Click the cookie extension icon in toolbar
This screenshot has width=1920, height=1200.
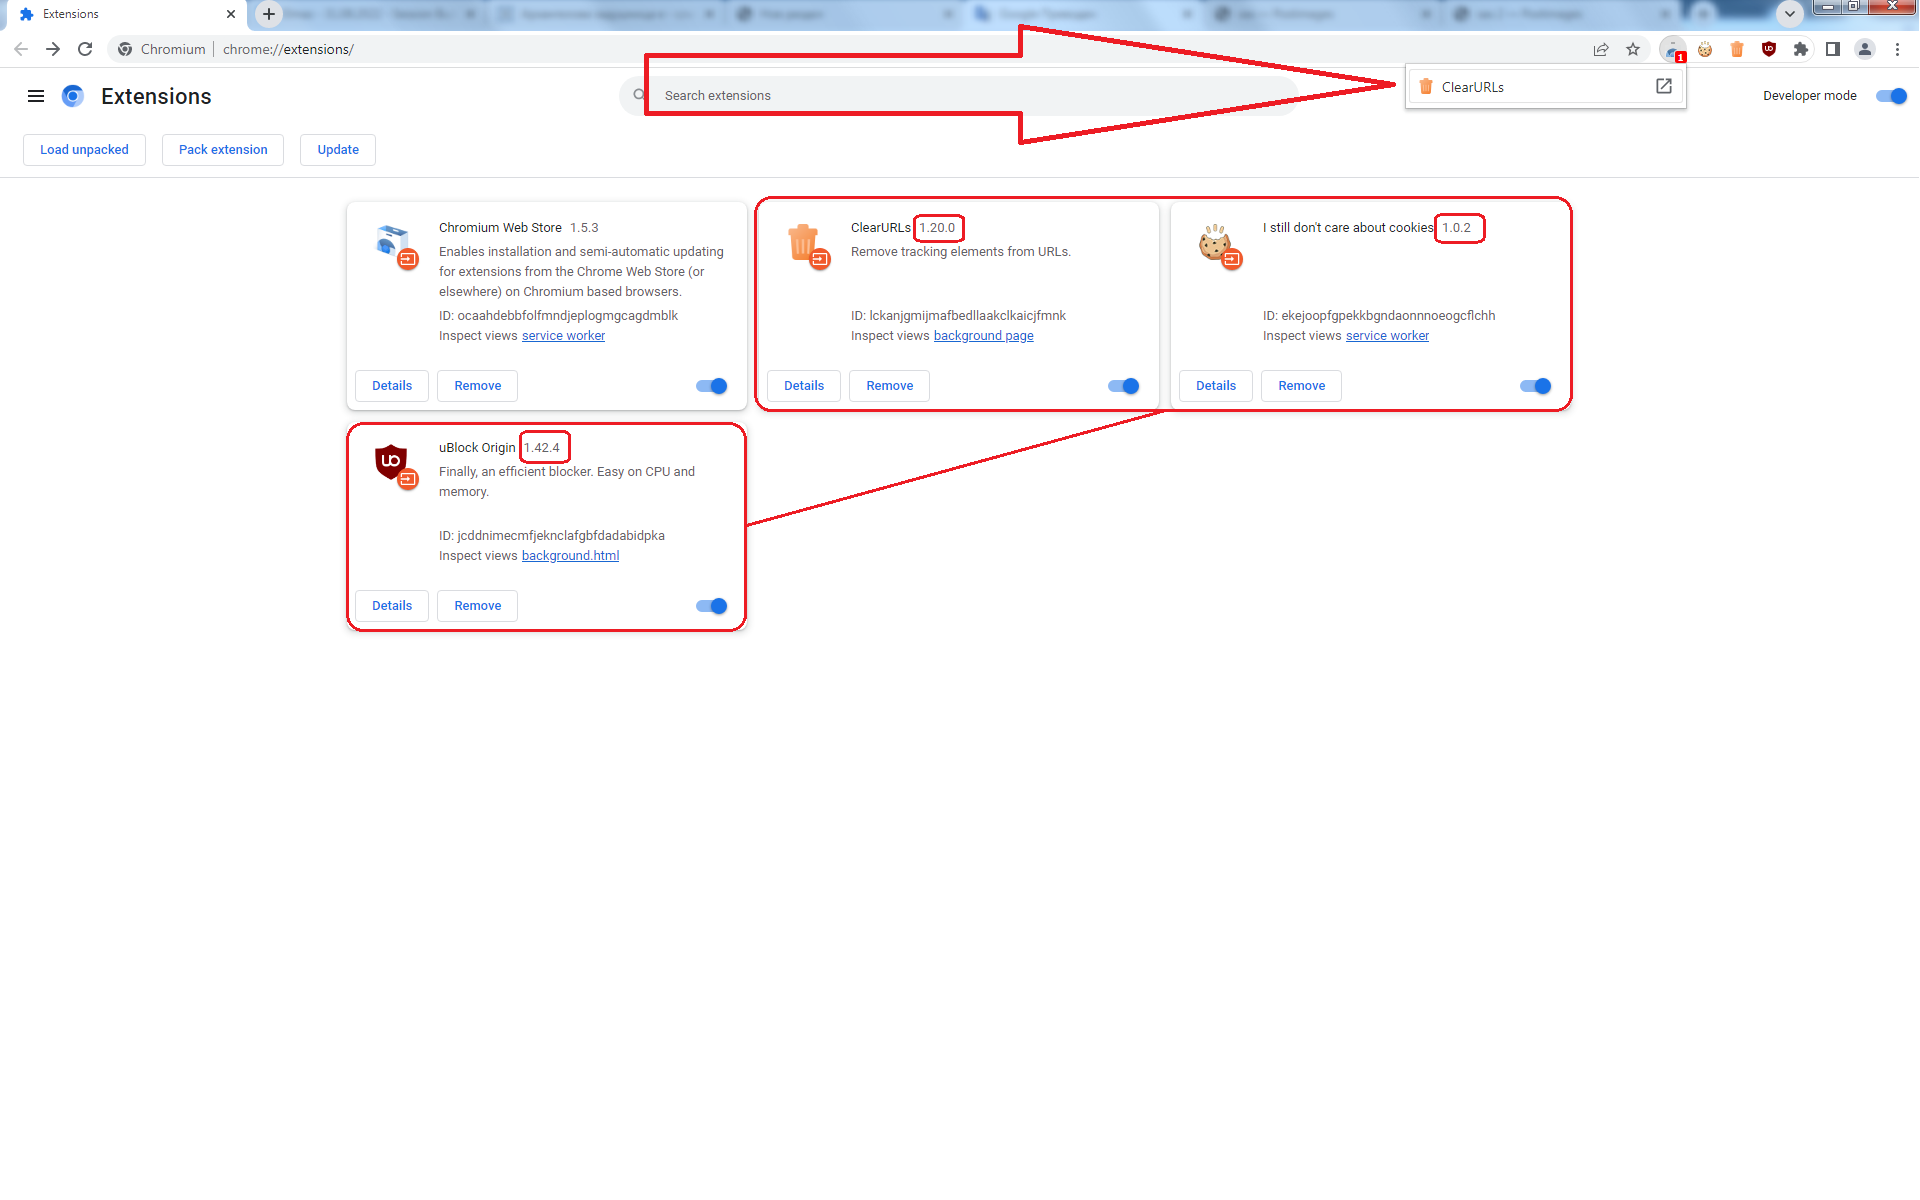(x=1705, y=49)
